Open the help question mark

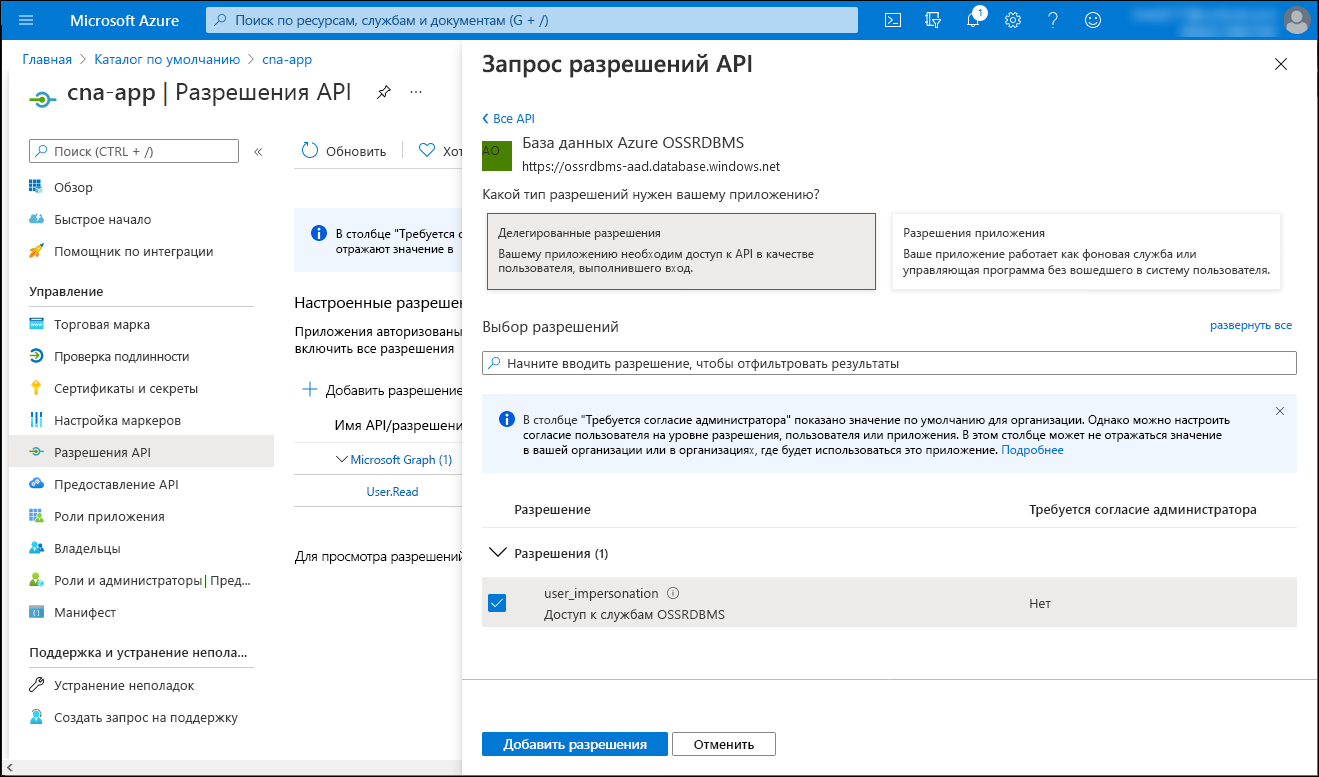click(1053, 20)
